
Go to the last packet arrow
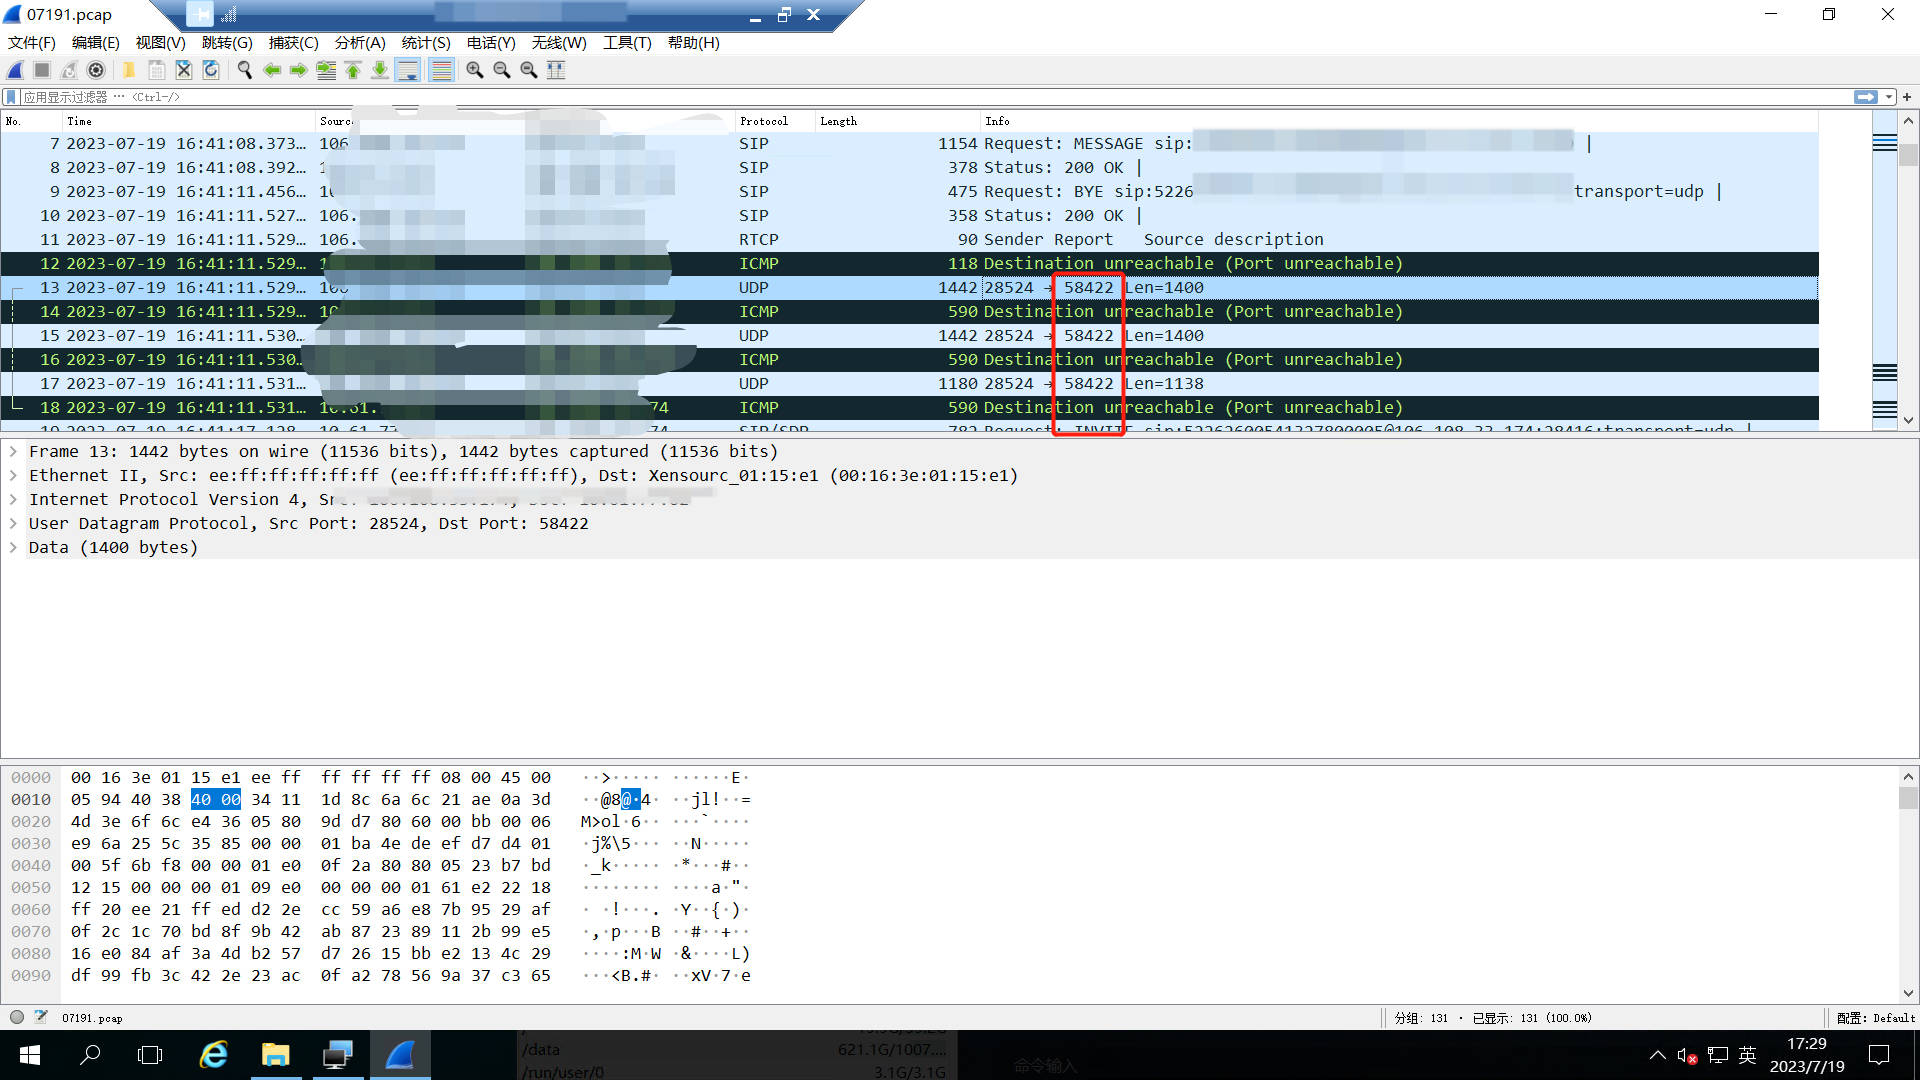click(x=380, y=70)
